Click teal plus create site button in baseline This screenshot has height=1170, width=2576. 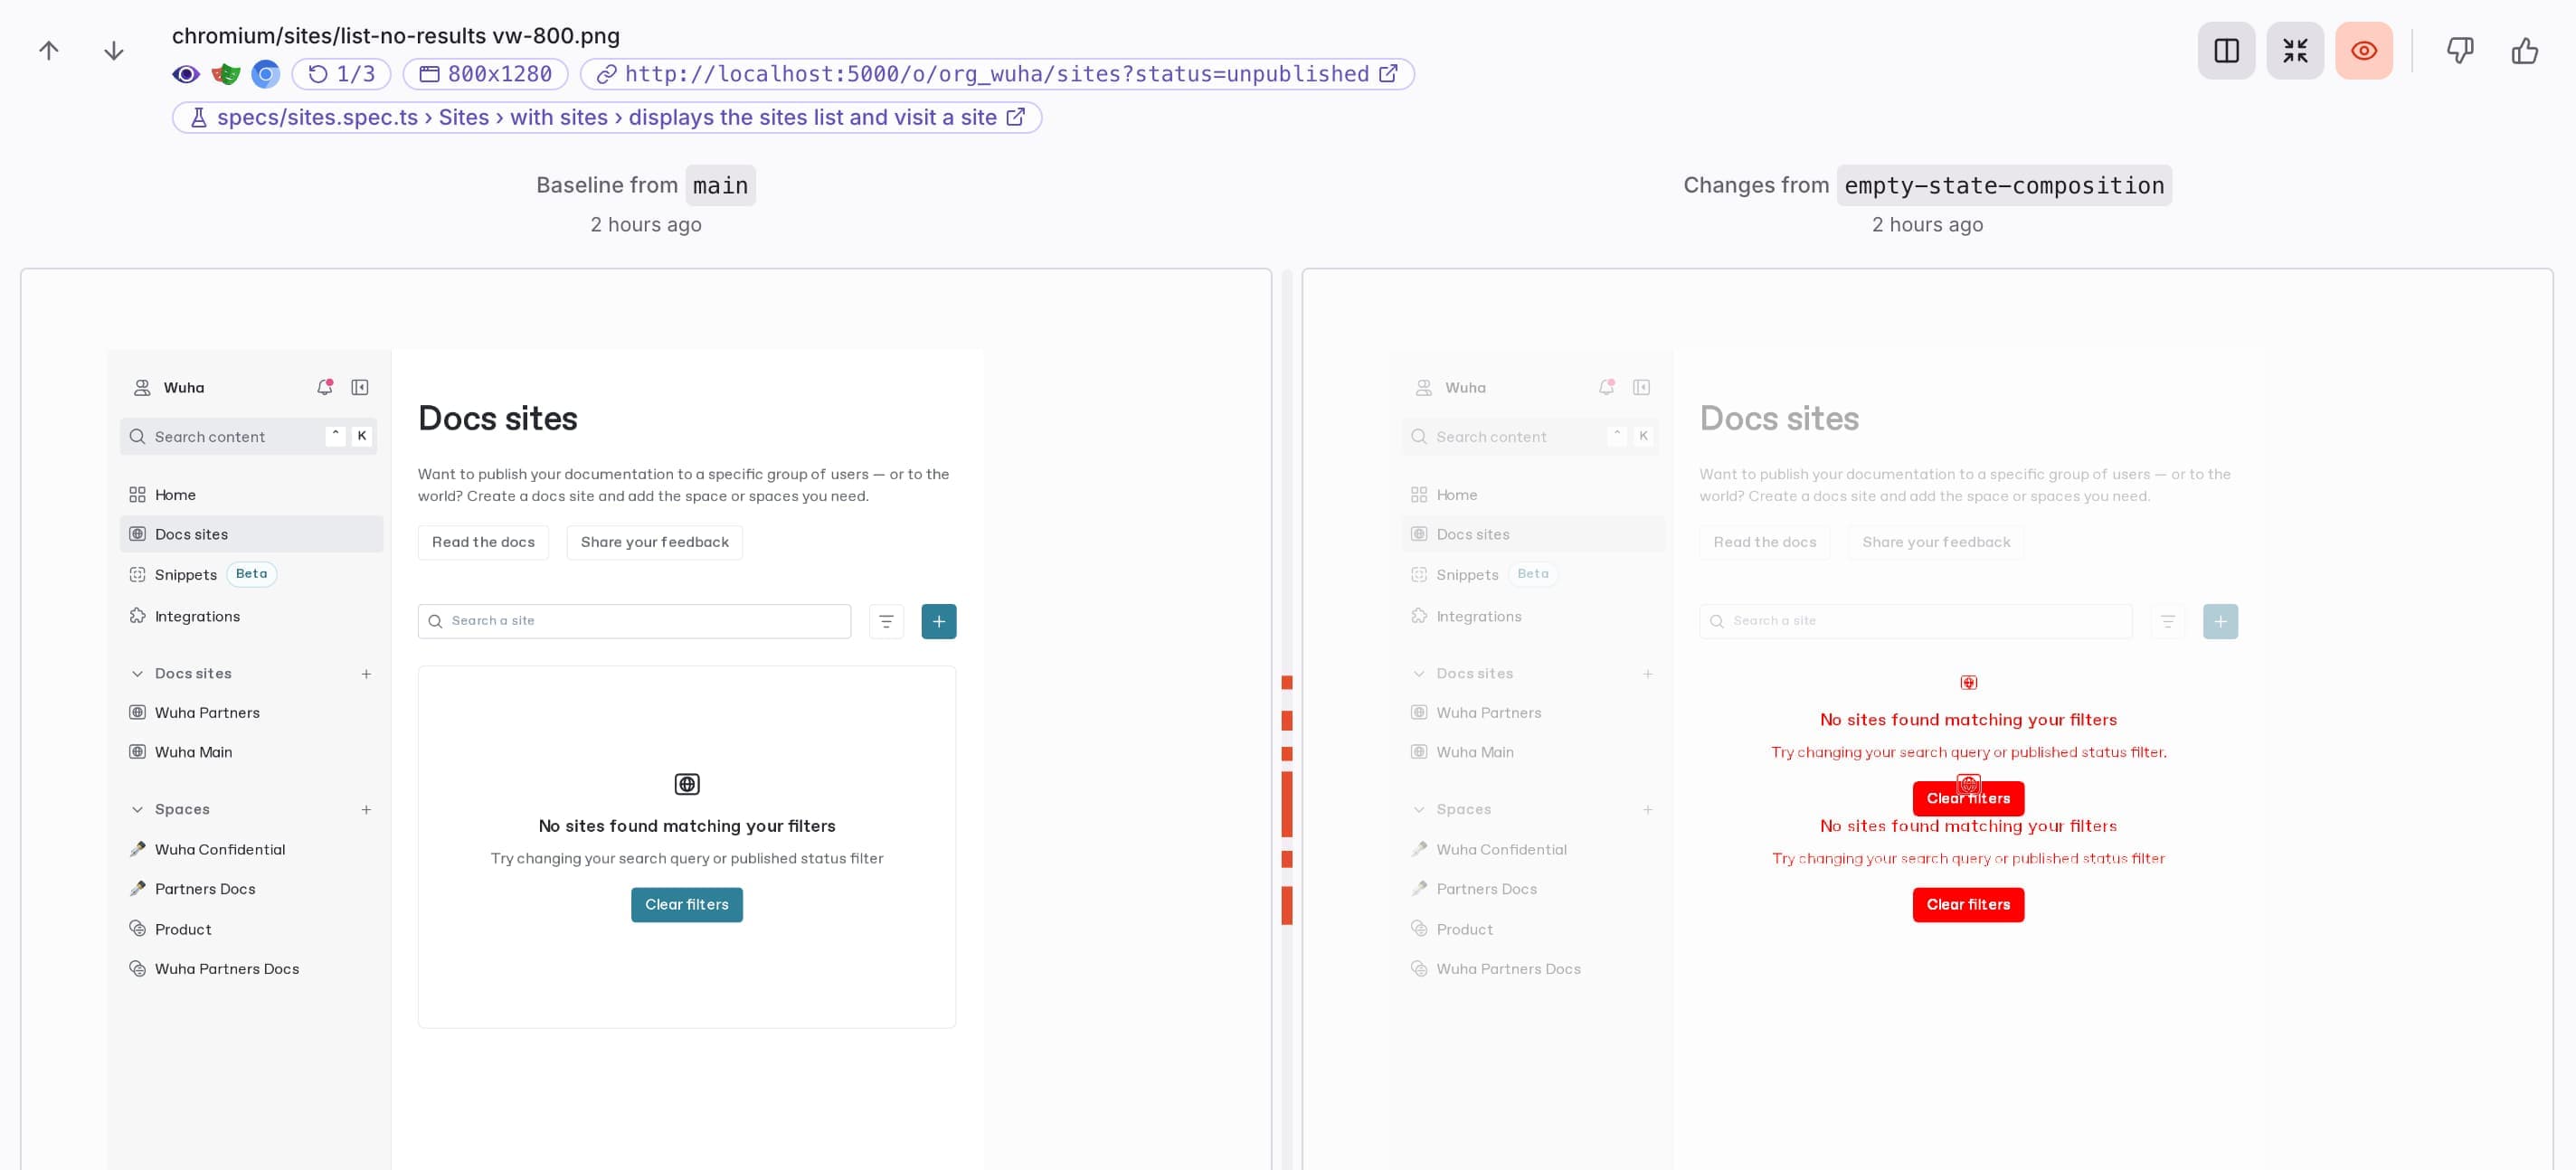click(938, 621)
